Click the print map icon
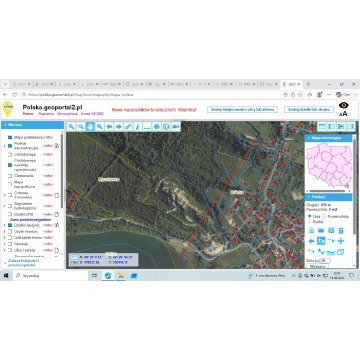 [157, 127]
